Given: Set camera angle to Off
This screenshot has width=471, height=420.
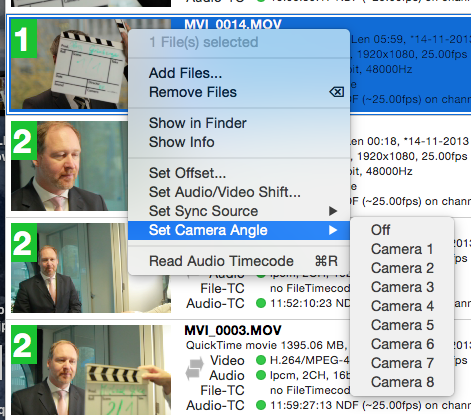Looking at the screenshot, I should pyautogui.click(x=402, y=230).
